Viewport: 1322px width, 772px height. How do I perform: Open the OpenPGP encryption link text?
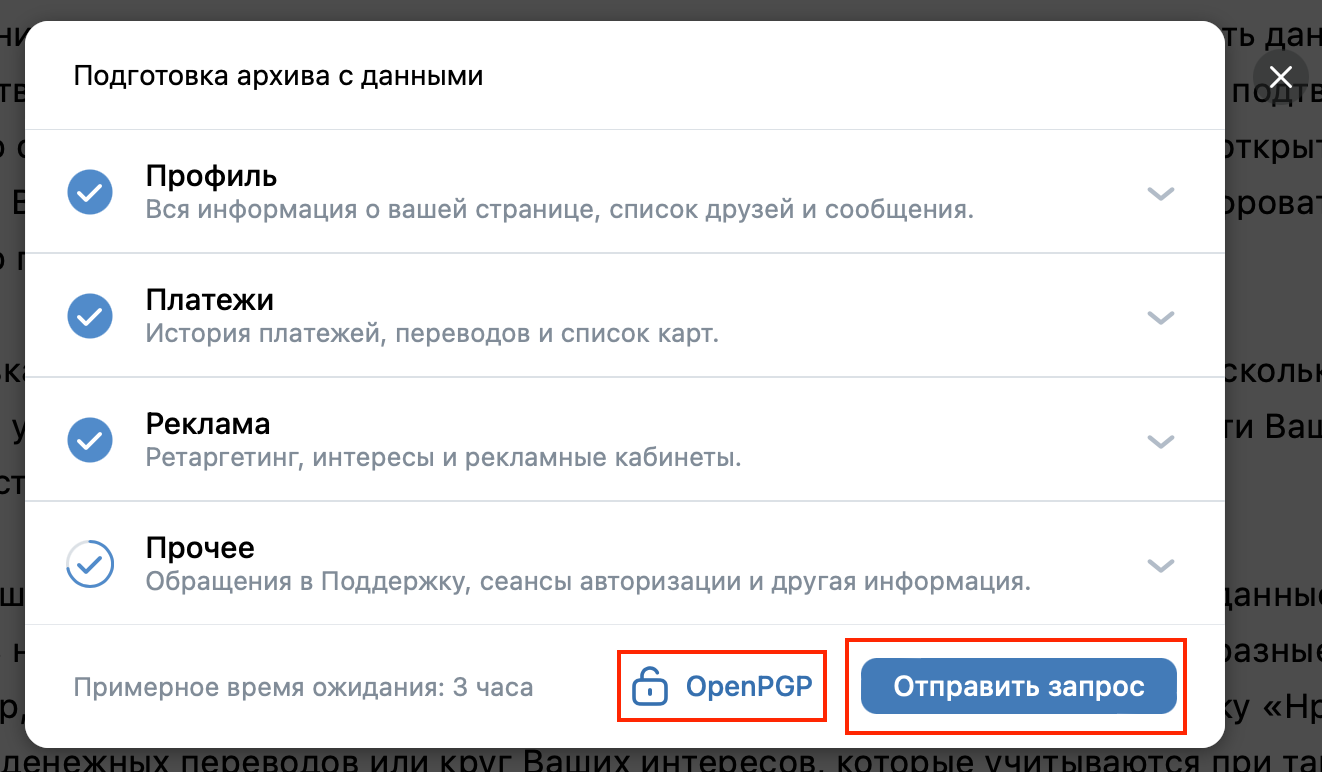(x=749, y=687)
